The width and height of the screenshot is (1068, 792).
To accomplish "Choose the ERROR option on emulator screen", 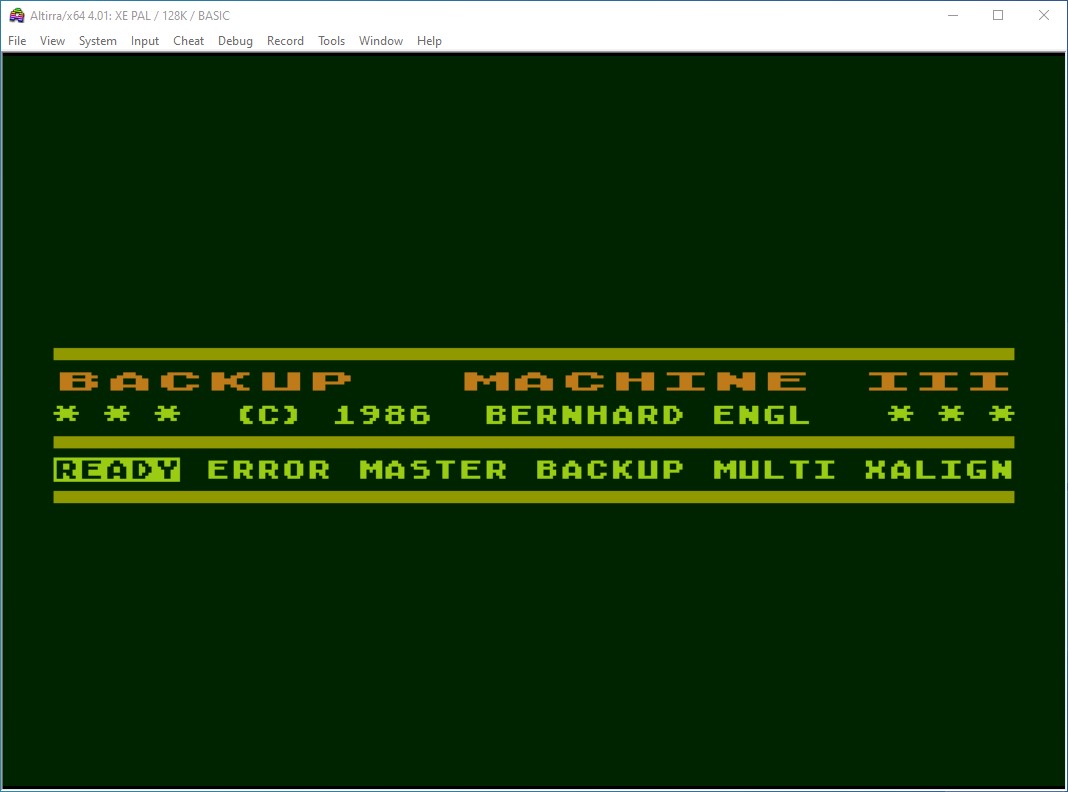I will (268, 469).
